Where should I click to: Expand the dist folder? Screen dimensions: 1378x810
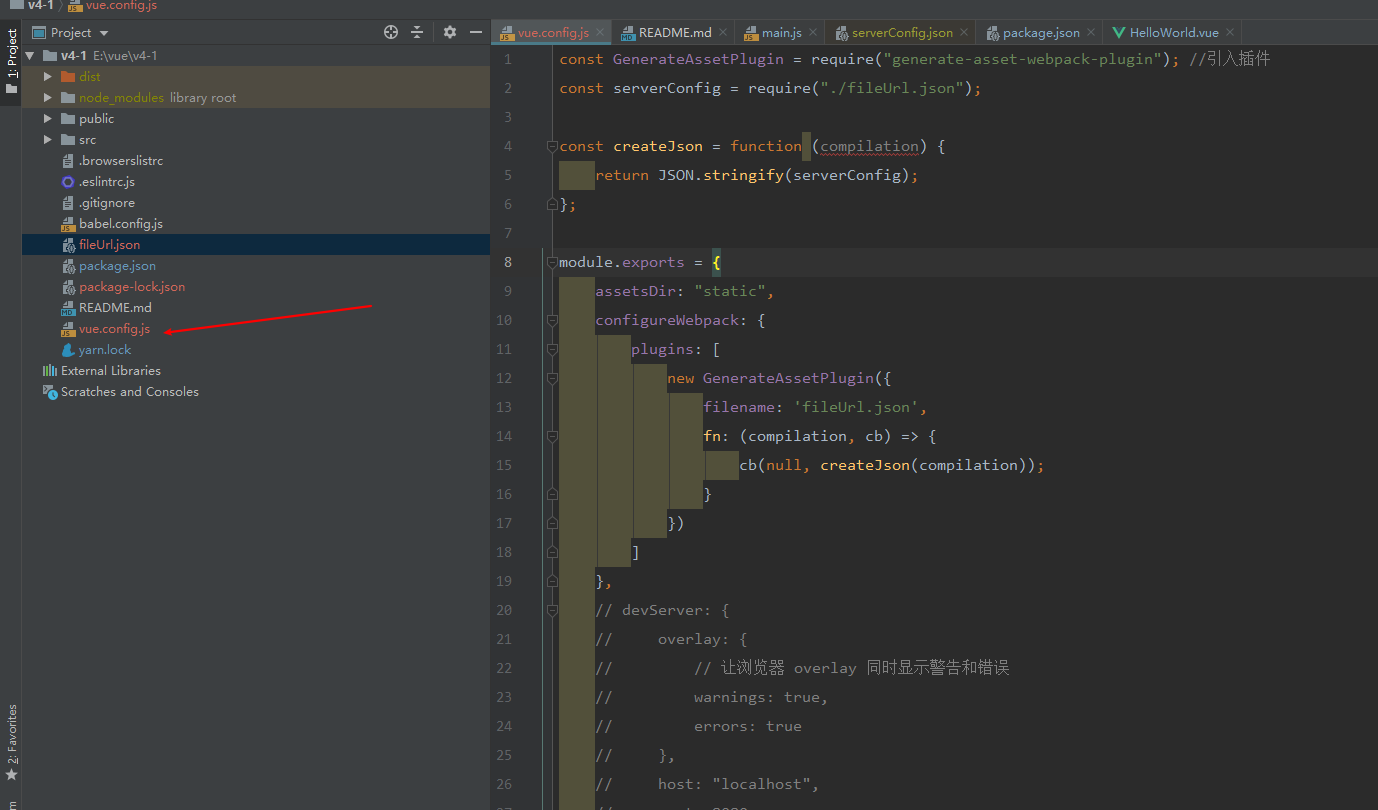47,76
